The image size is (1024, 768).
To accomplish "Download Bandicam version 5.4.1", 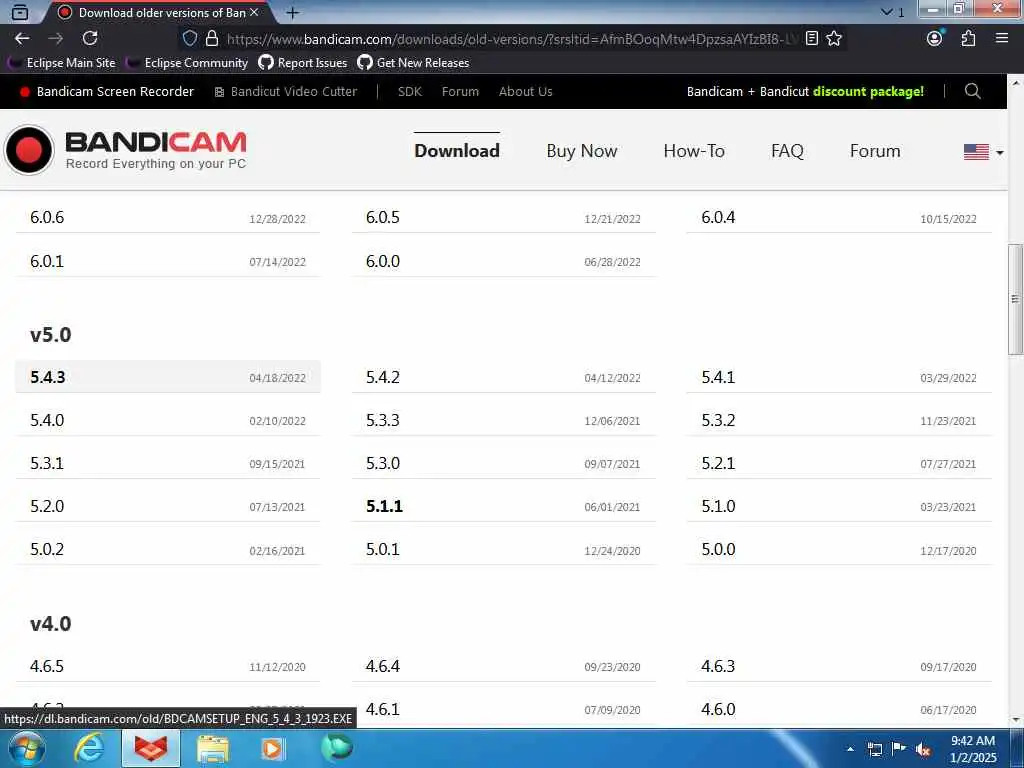I will tap(839, 377).
